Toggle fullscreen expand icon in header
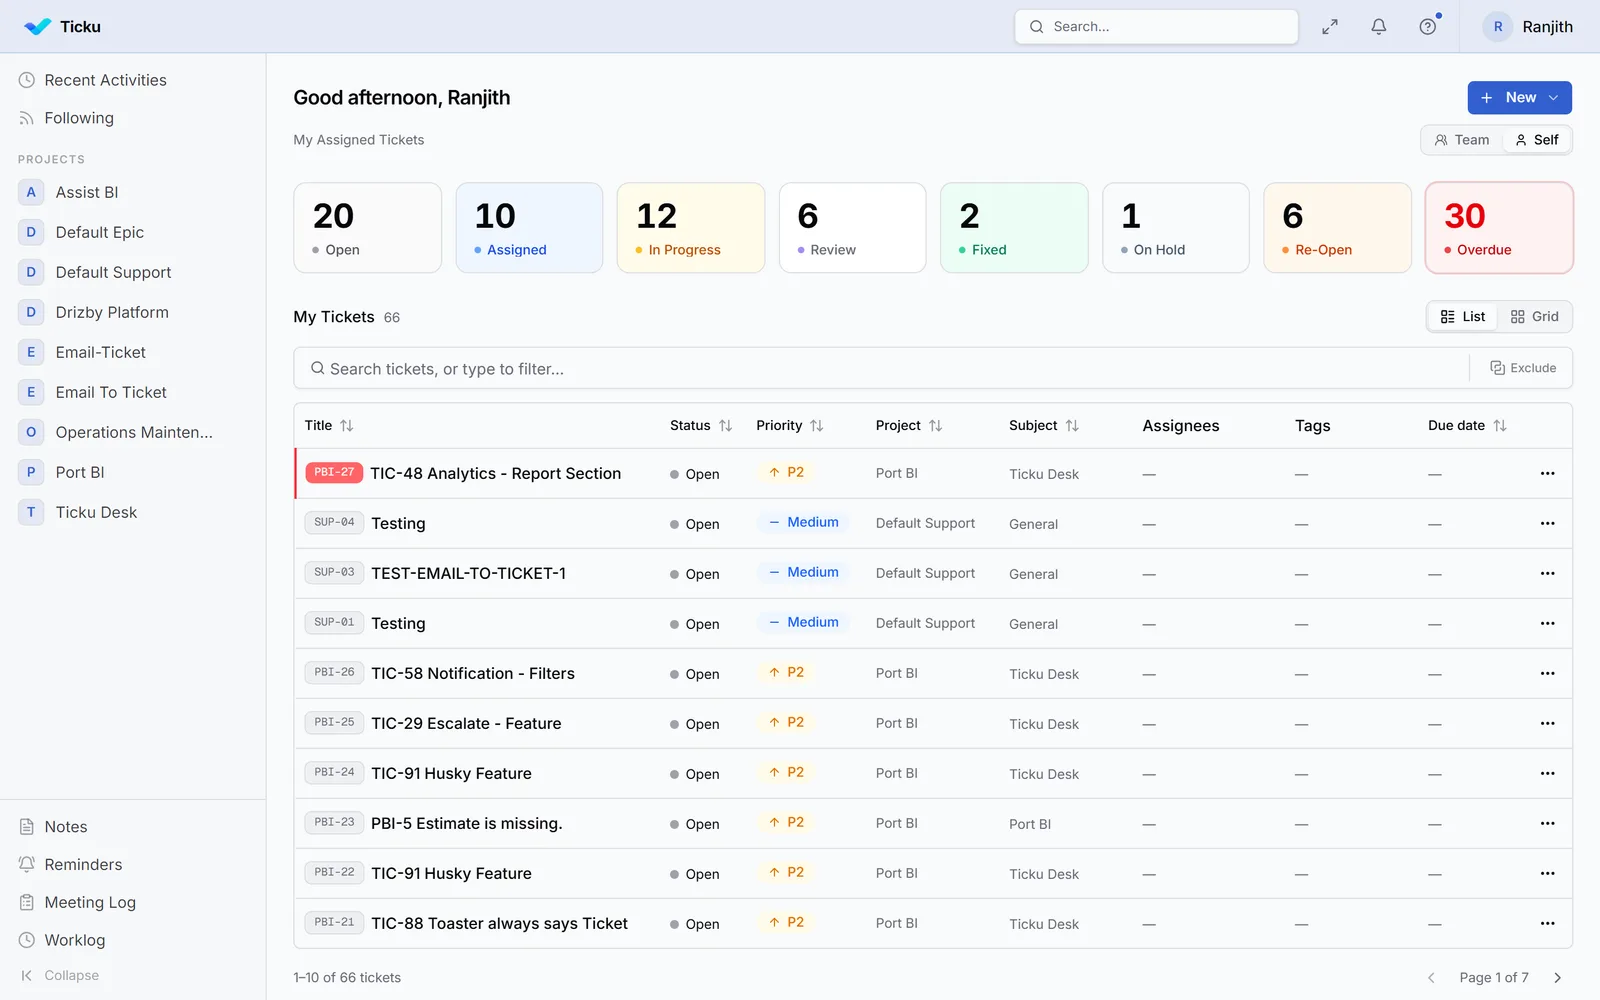This screenshot has height=1000, width=1600. (x=1330, y=27)
